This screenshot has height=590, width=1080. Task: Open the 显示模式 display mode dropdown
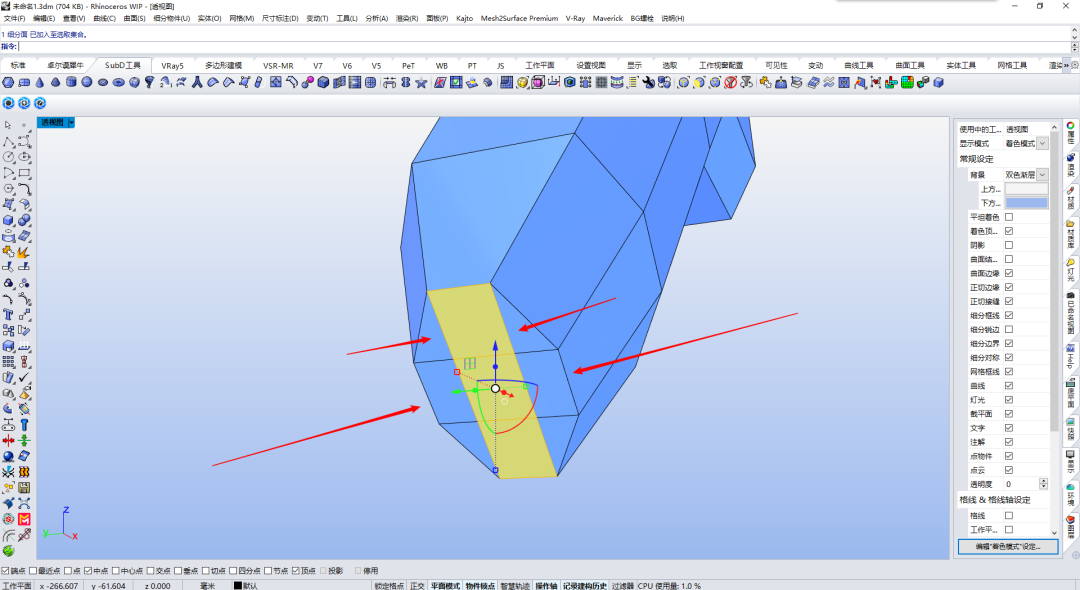pos(1043,143)
